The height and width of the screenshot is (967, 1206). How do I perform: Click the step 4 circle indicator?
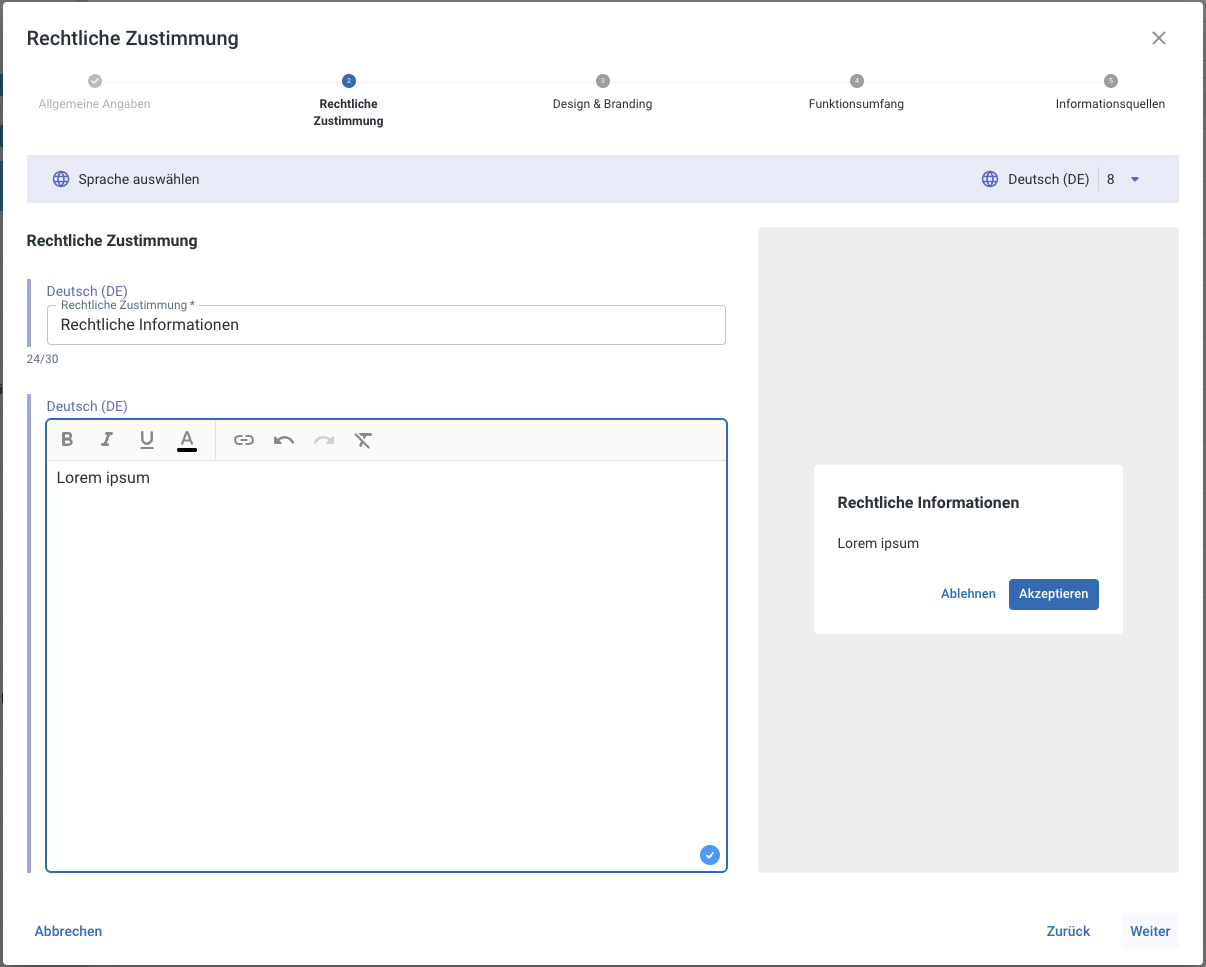(856, 81)
